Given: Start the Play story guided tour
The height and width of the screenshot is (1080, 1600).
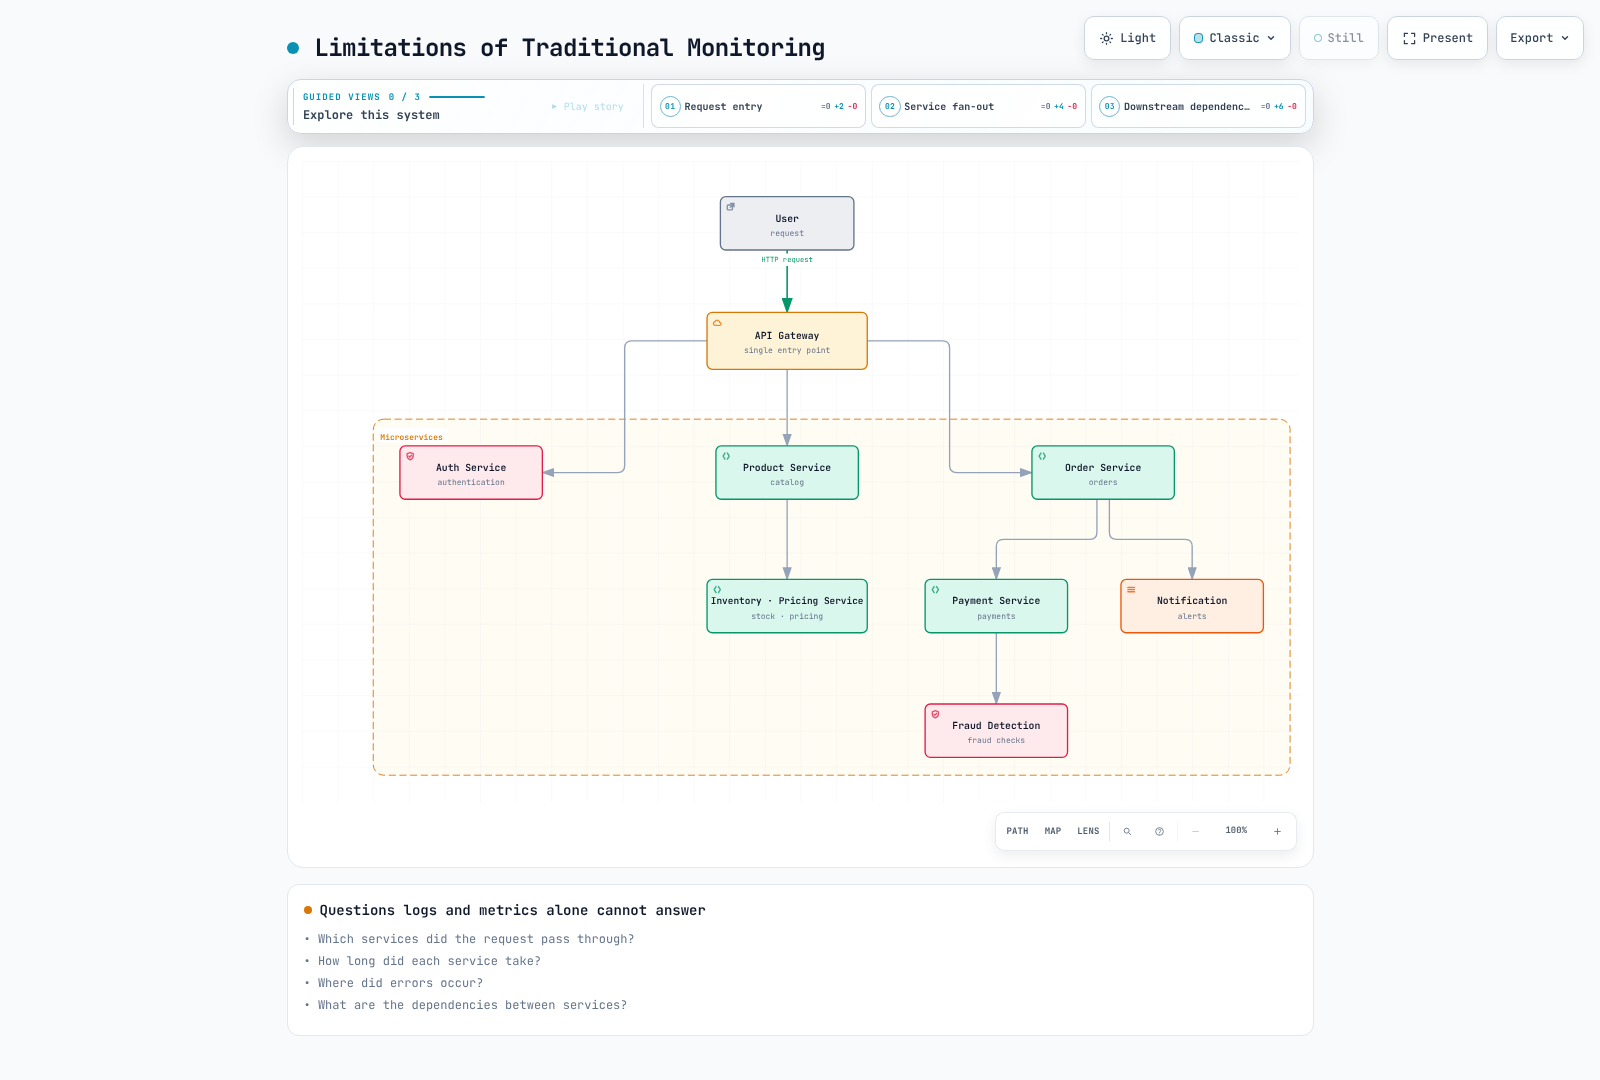Looking at the screenshot, I should (x=588, y=107).
